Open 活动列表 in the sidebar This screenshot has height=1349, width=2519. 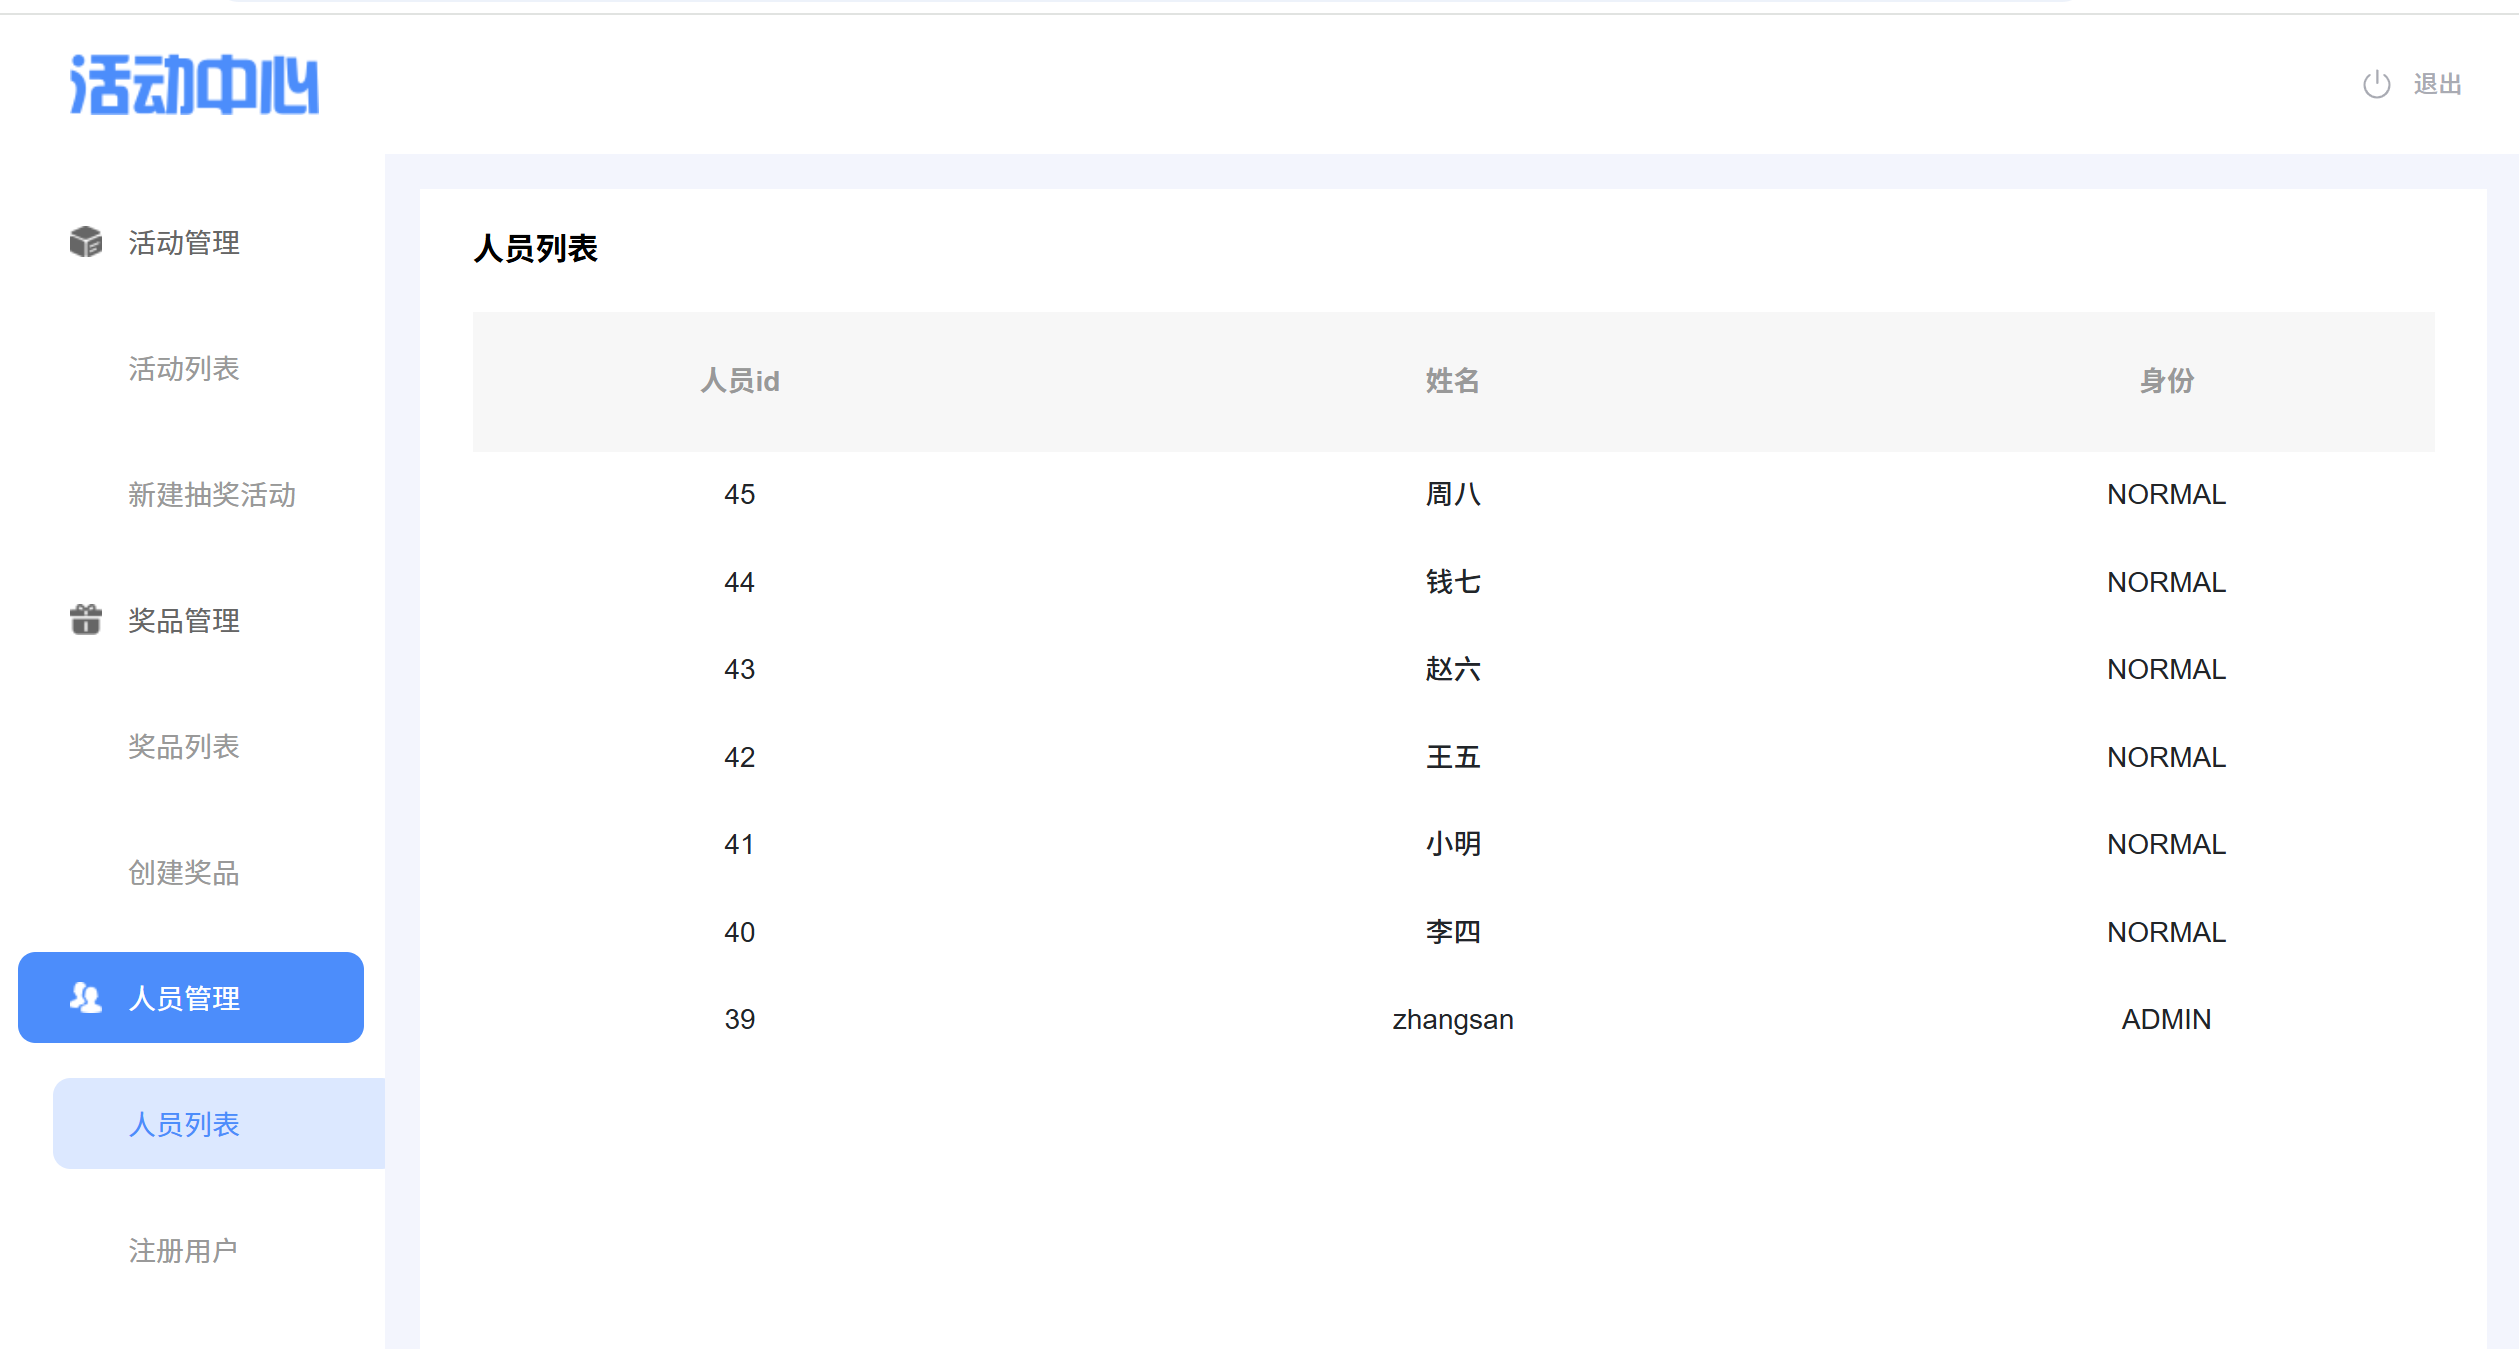tap(184, 369)
